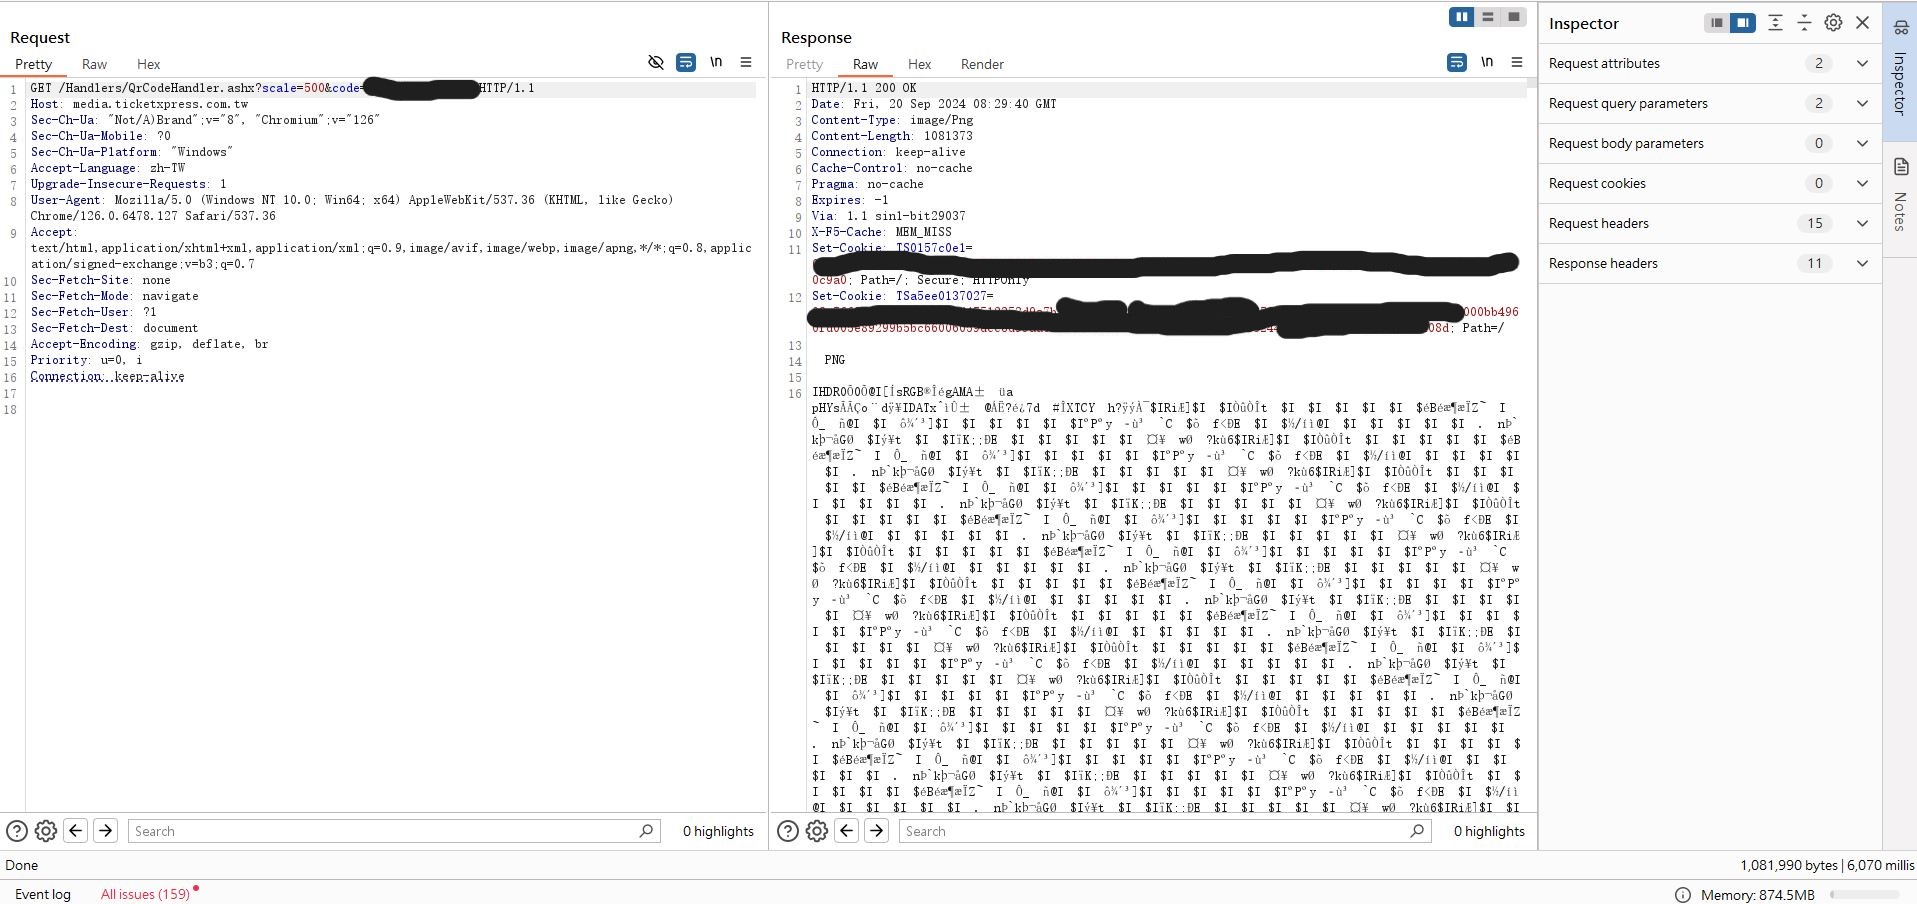The width and height of the screenshot is (1917, 904).
Task: Open the Event log
Action: pyautogui.click(x=43, y=894)
